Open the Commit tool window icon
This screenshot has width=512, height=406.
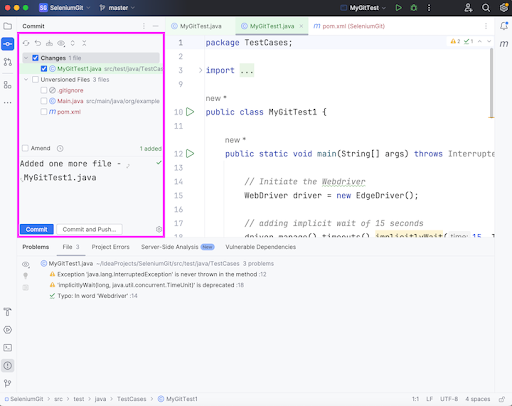pos(7,44)
